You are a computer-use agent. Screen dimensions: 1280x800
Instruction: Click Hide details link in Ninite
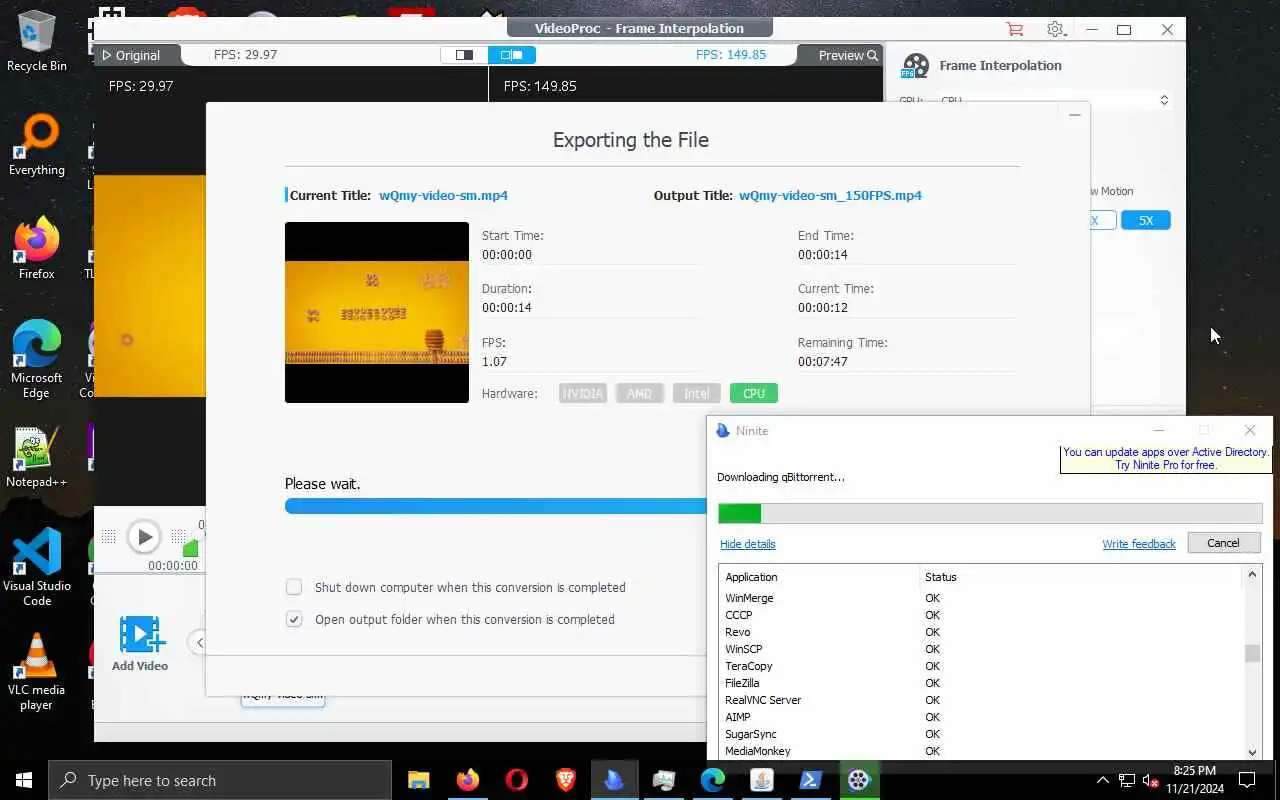tap(748, 544)
